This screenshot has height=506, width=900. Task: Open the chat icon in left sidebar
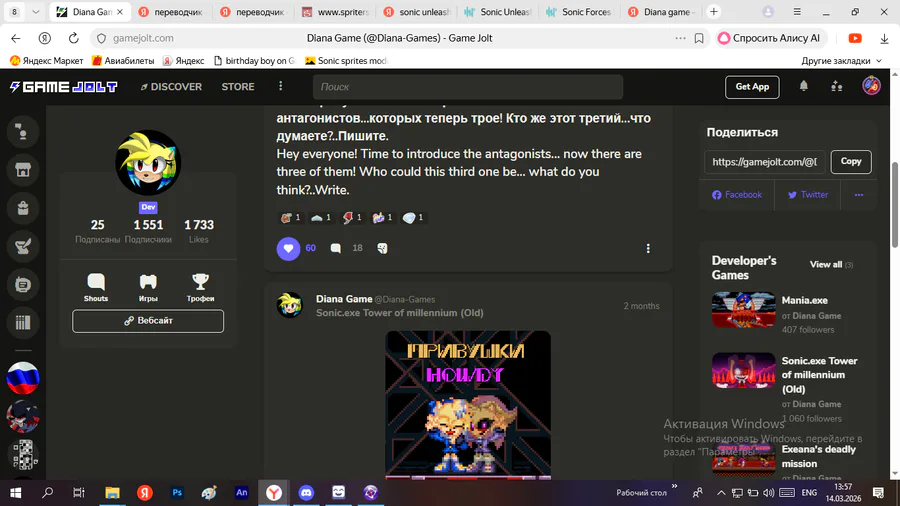(x=23, y=285)
